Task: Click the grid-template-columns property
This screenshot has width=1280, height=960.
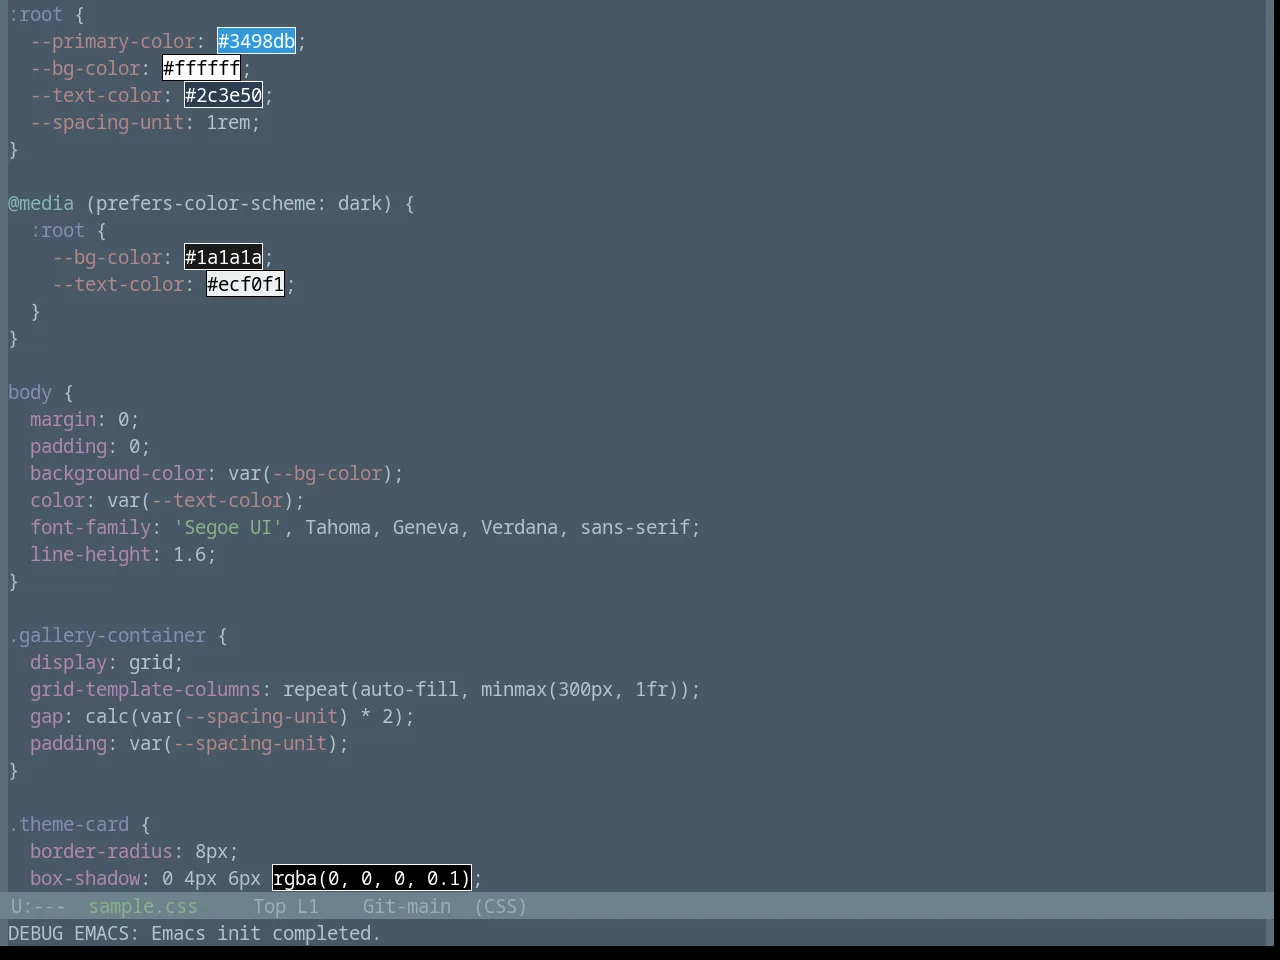Action: click(145, 689)
